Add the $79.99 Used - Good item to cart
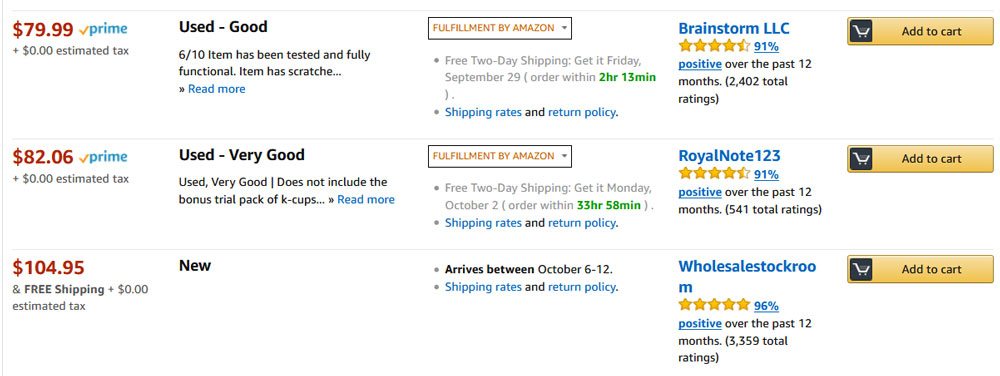This screenshot has height=376, width=1000. (x=920, y=31)
